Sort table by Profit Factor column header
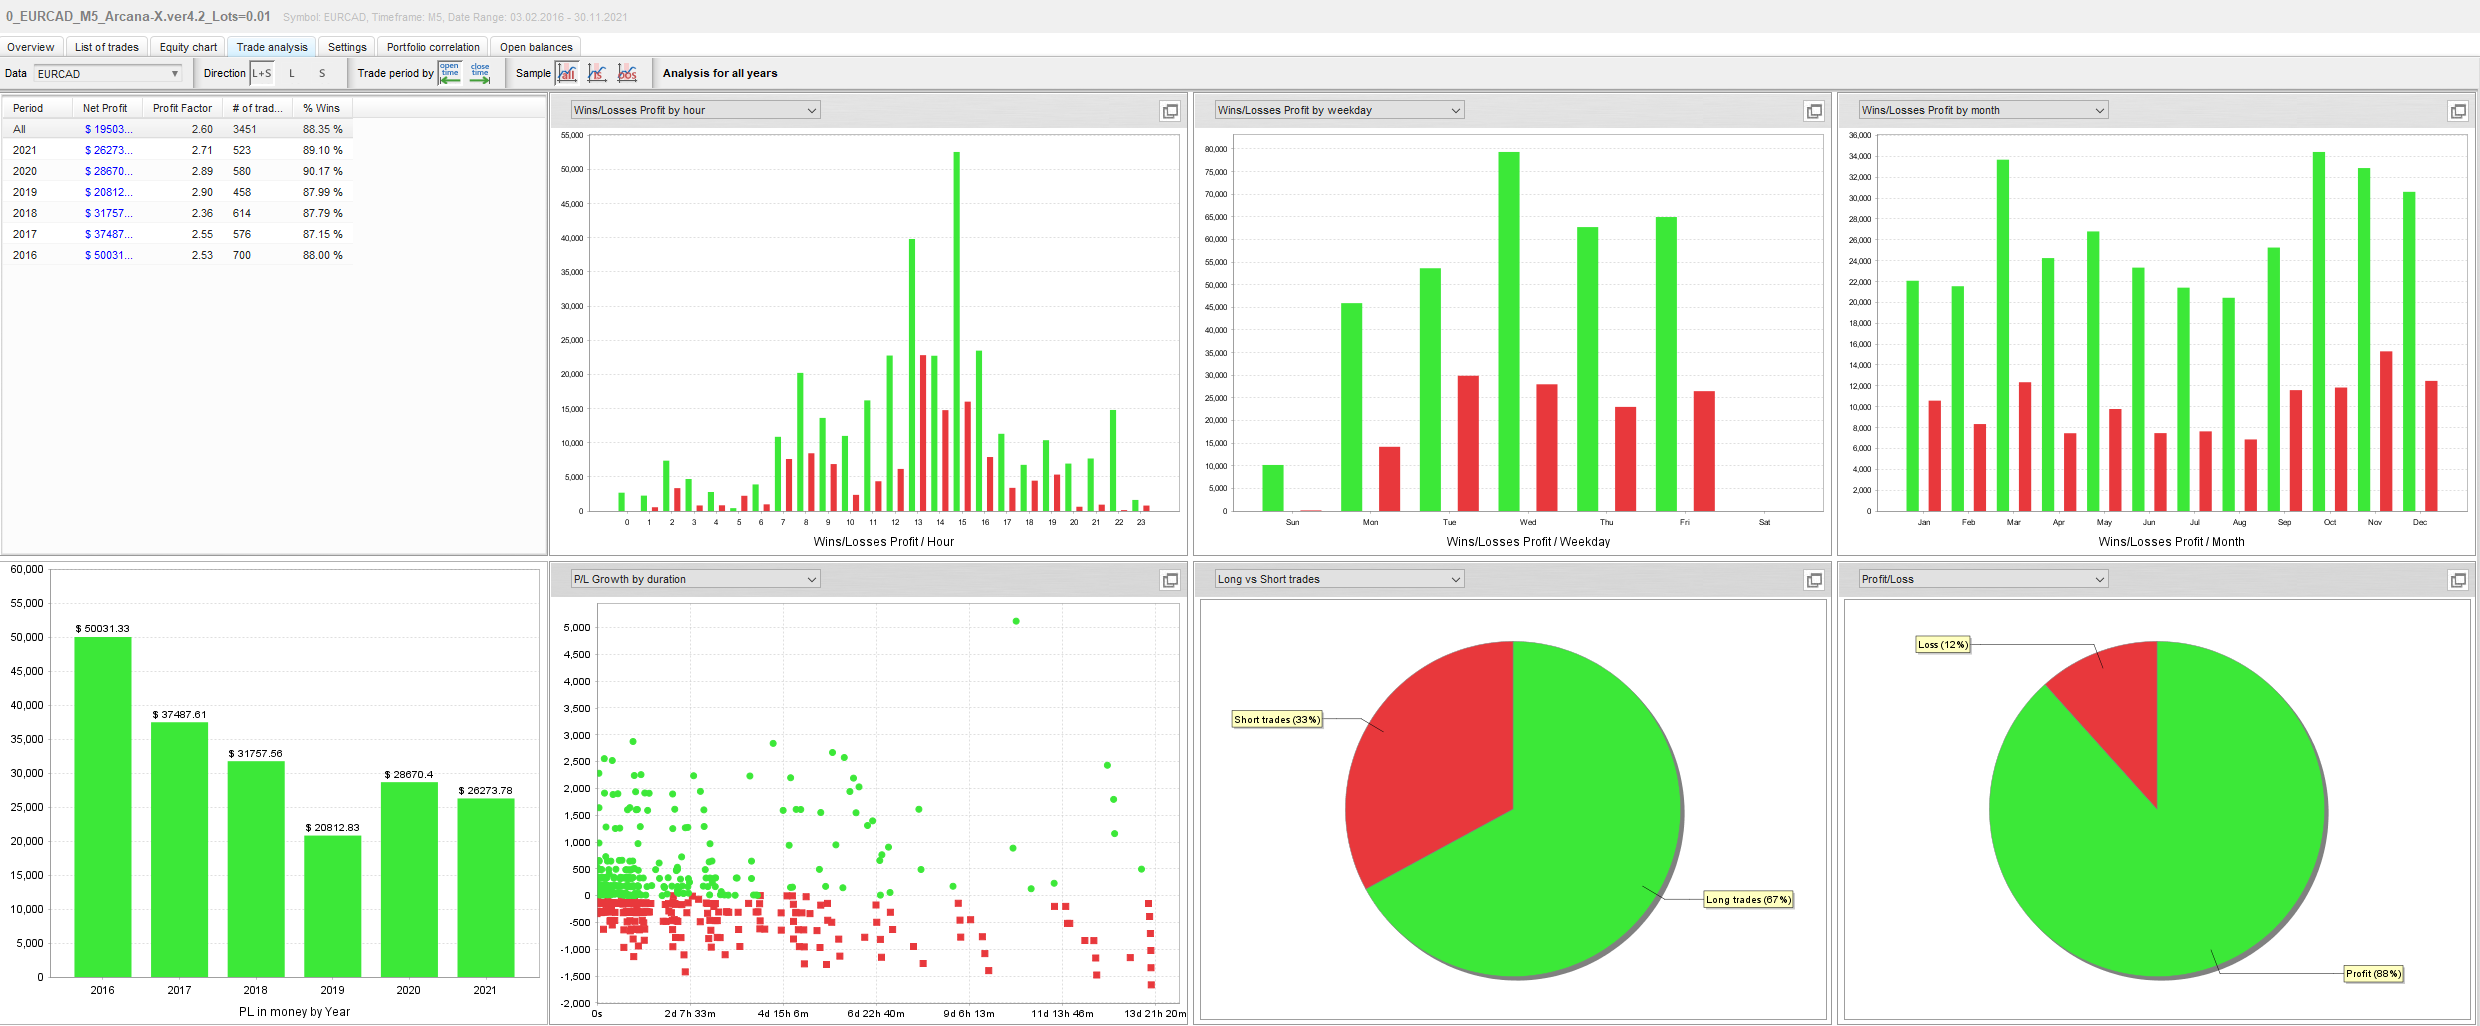 [182, 108]
